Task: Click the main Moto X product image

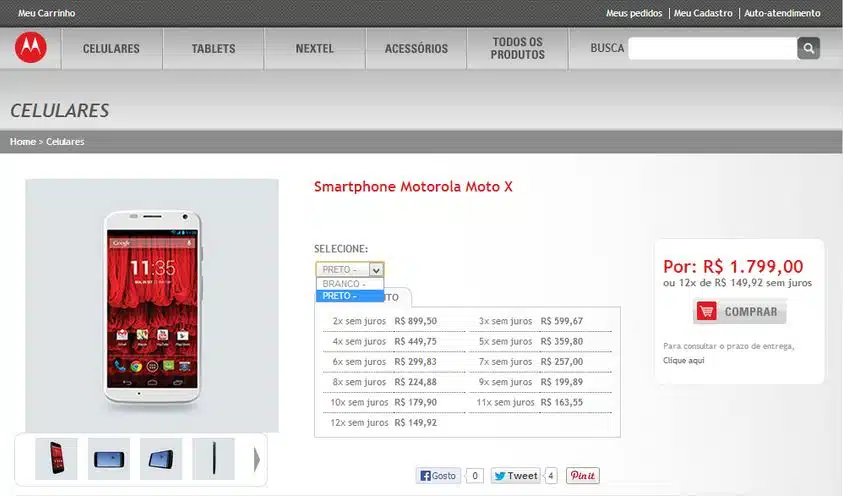Action: (152, 306)
